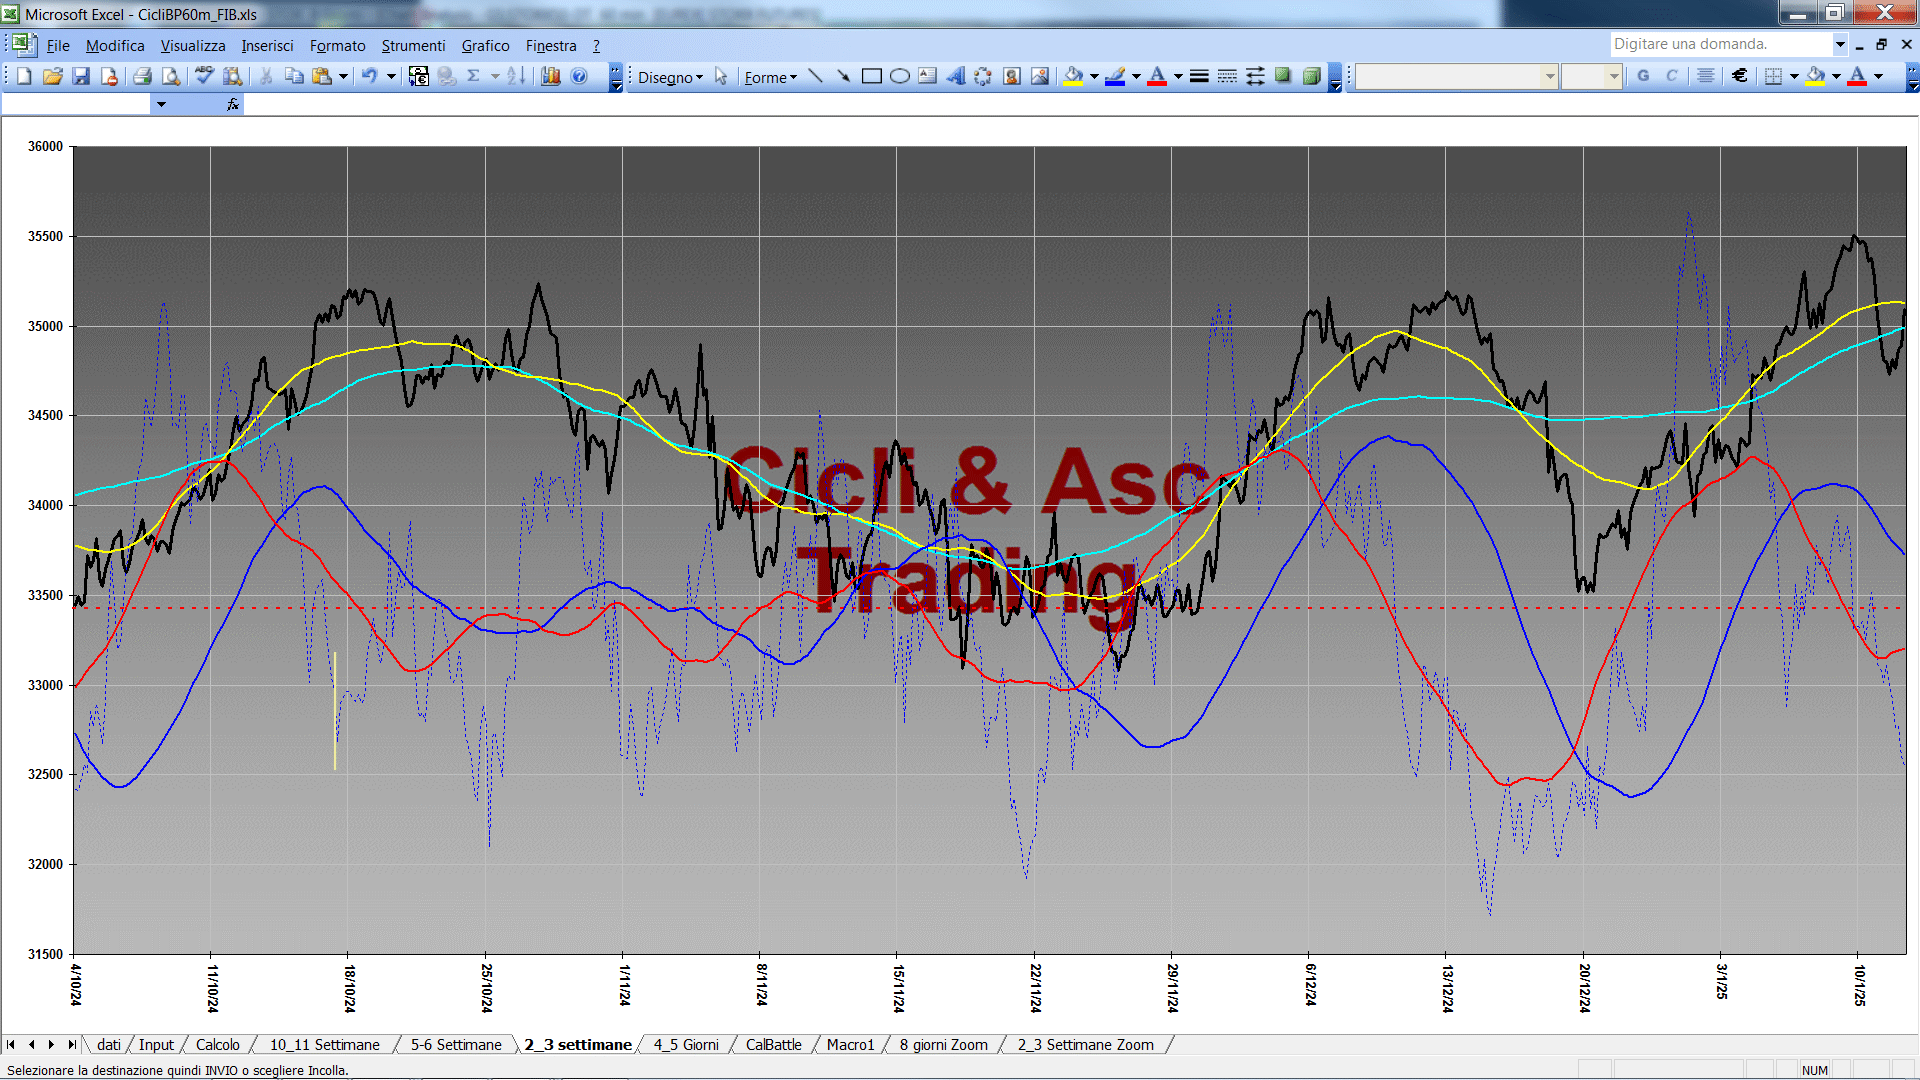Screen dimensions: 1920x1080
Task: Open Arrow Style options
Action: (x=1255, y=76)
